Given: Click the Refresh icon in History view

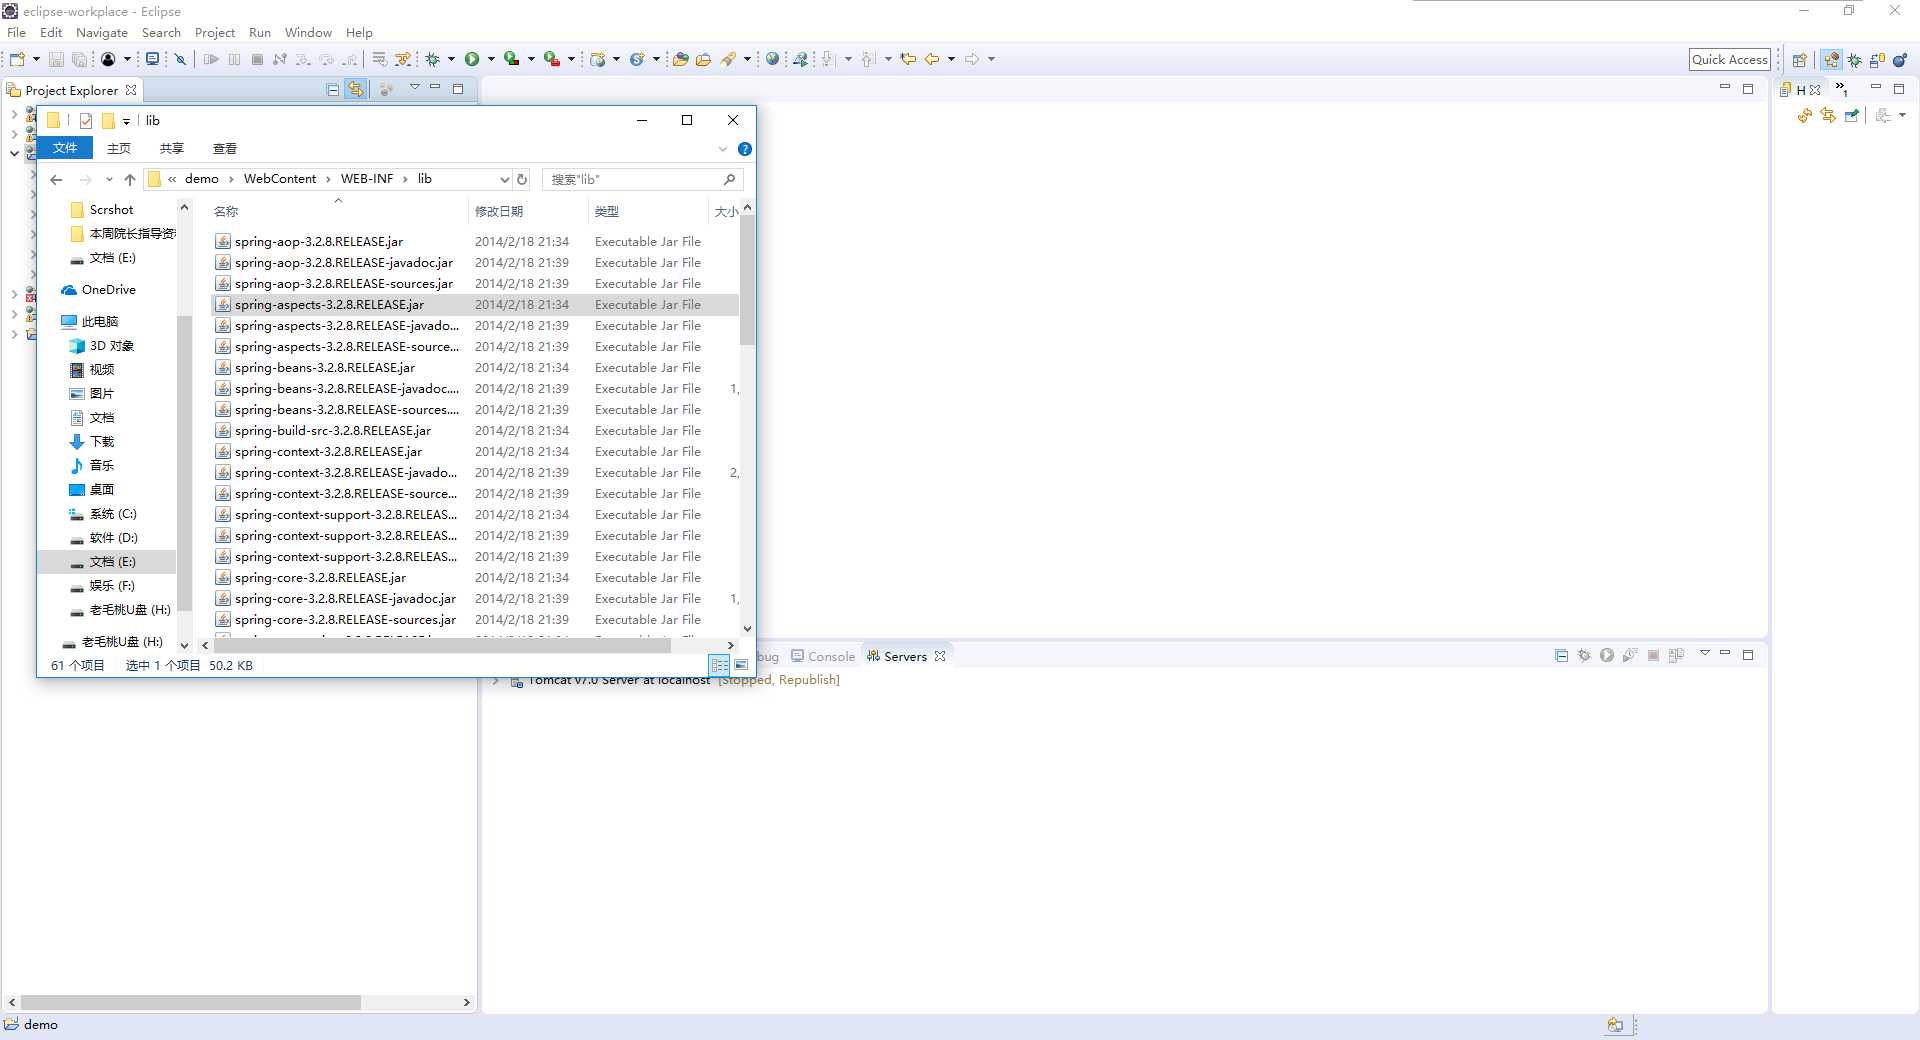Looking at the screenshot, I should click(x=1805, y=116).
